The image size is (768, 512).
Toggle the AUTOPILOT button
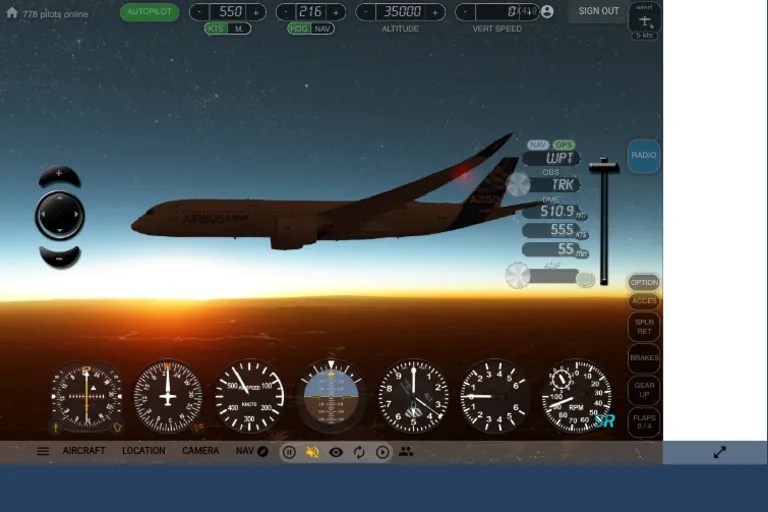149,11
